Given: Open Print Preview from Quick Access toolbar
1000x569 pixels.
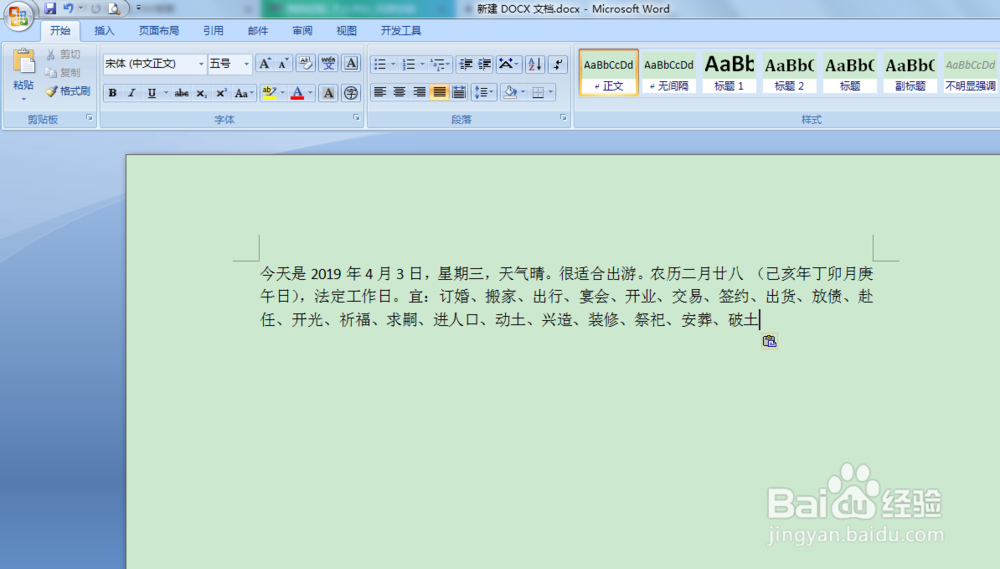Looking at the screenshot, I should 114,8.
